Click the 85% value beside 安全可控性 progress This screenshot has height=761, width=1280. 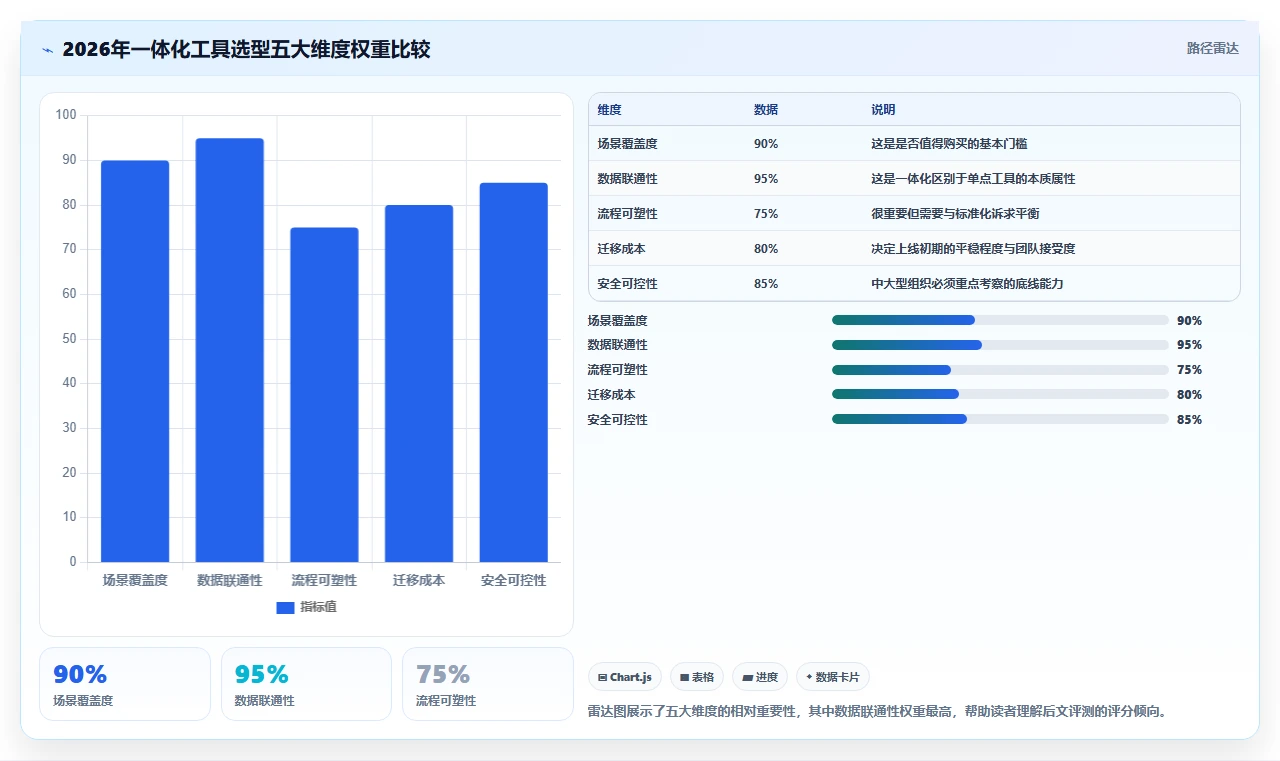pos(1189,420)
